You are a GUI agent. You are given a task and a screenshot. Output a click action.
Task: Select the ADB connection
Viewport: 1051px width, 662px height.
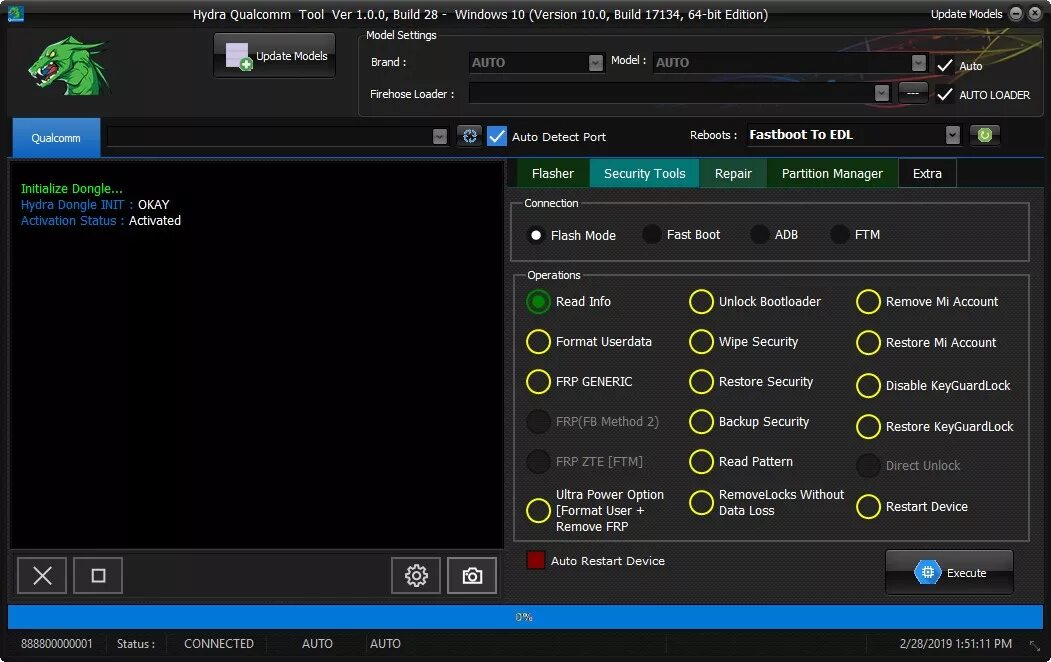759,235
